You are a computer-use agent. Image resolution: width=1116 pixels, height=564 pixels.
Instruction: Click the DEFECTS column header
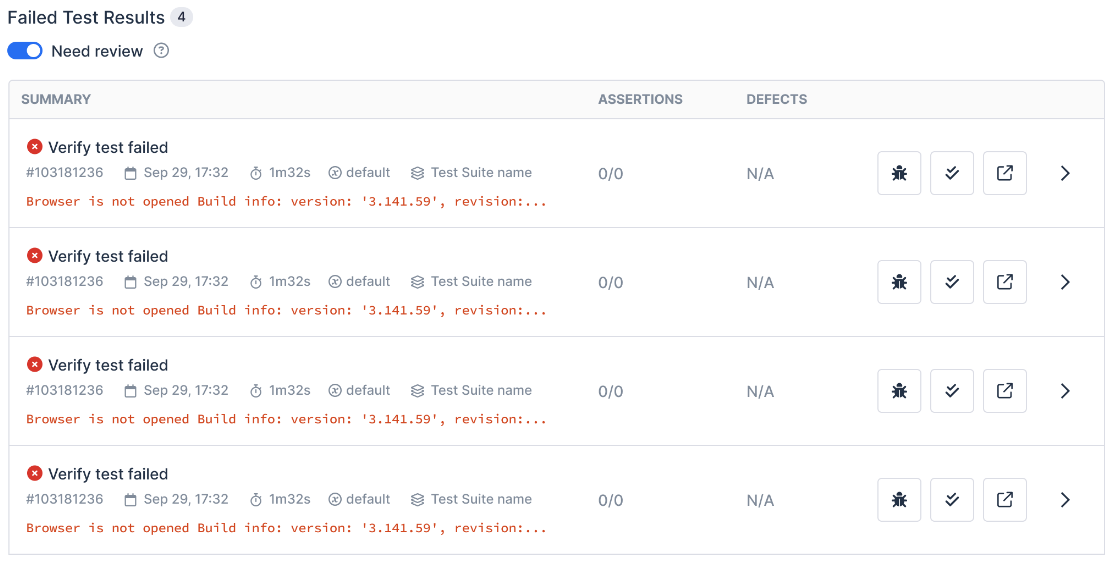(x=776, y=99)
